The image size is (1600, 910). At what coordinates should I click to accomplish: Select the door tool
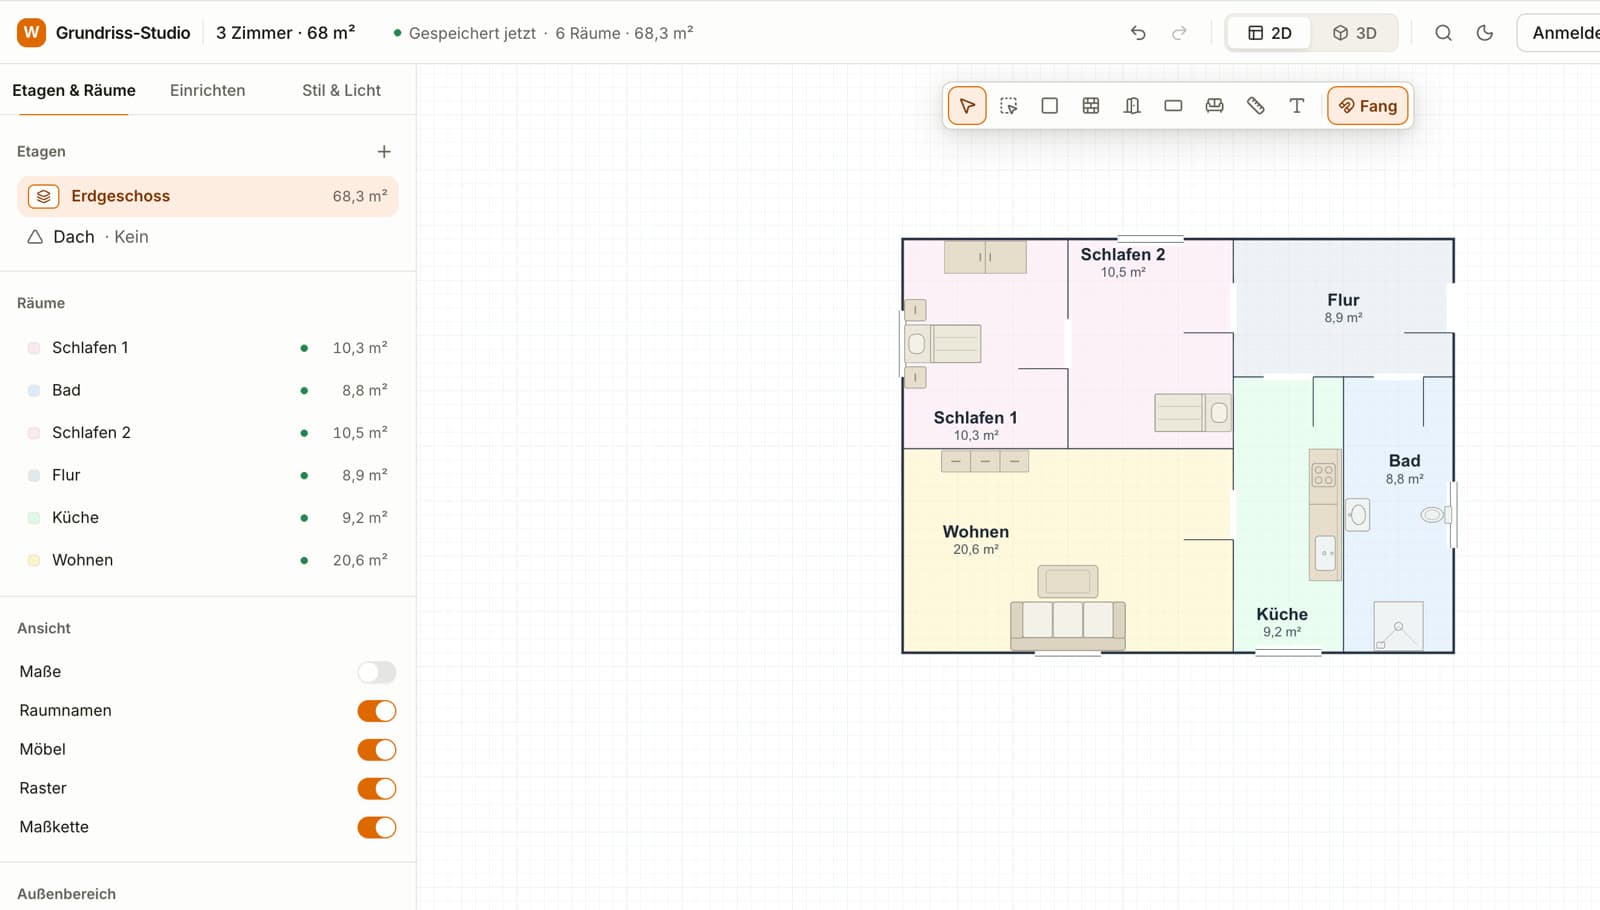click(1132, 106)
